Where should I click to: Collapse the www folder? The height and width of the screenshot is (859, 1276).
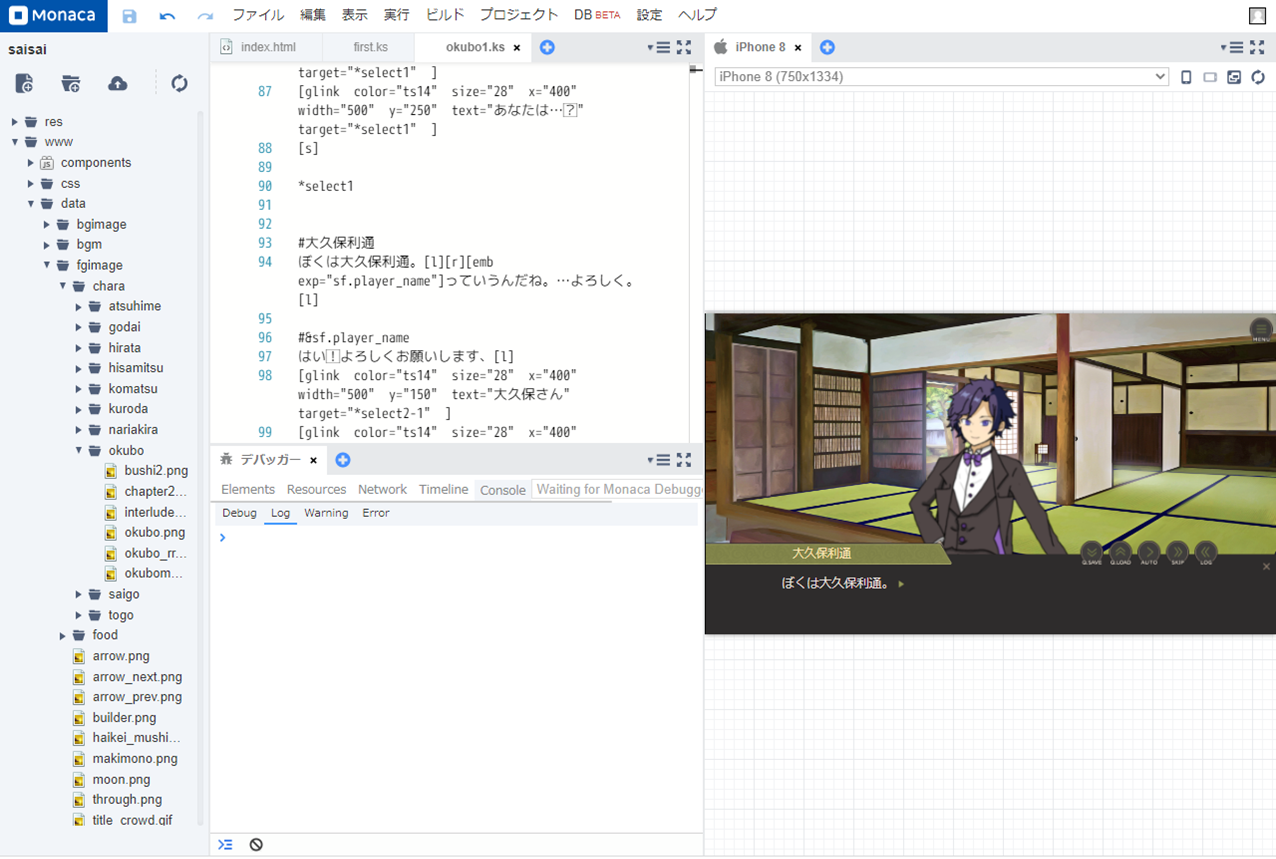[x=15, y=142]
